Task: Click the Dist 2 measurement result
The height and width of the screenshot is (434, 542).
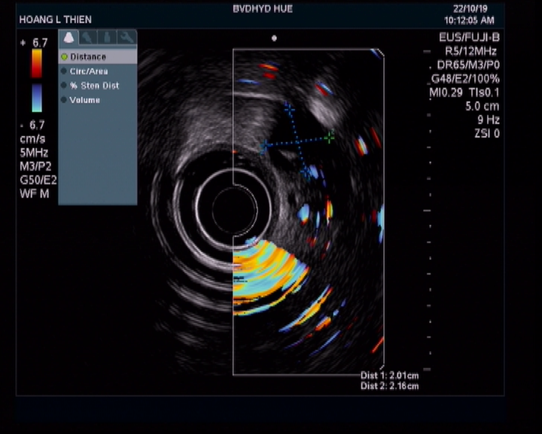Action: [x=389, y=386]
